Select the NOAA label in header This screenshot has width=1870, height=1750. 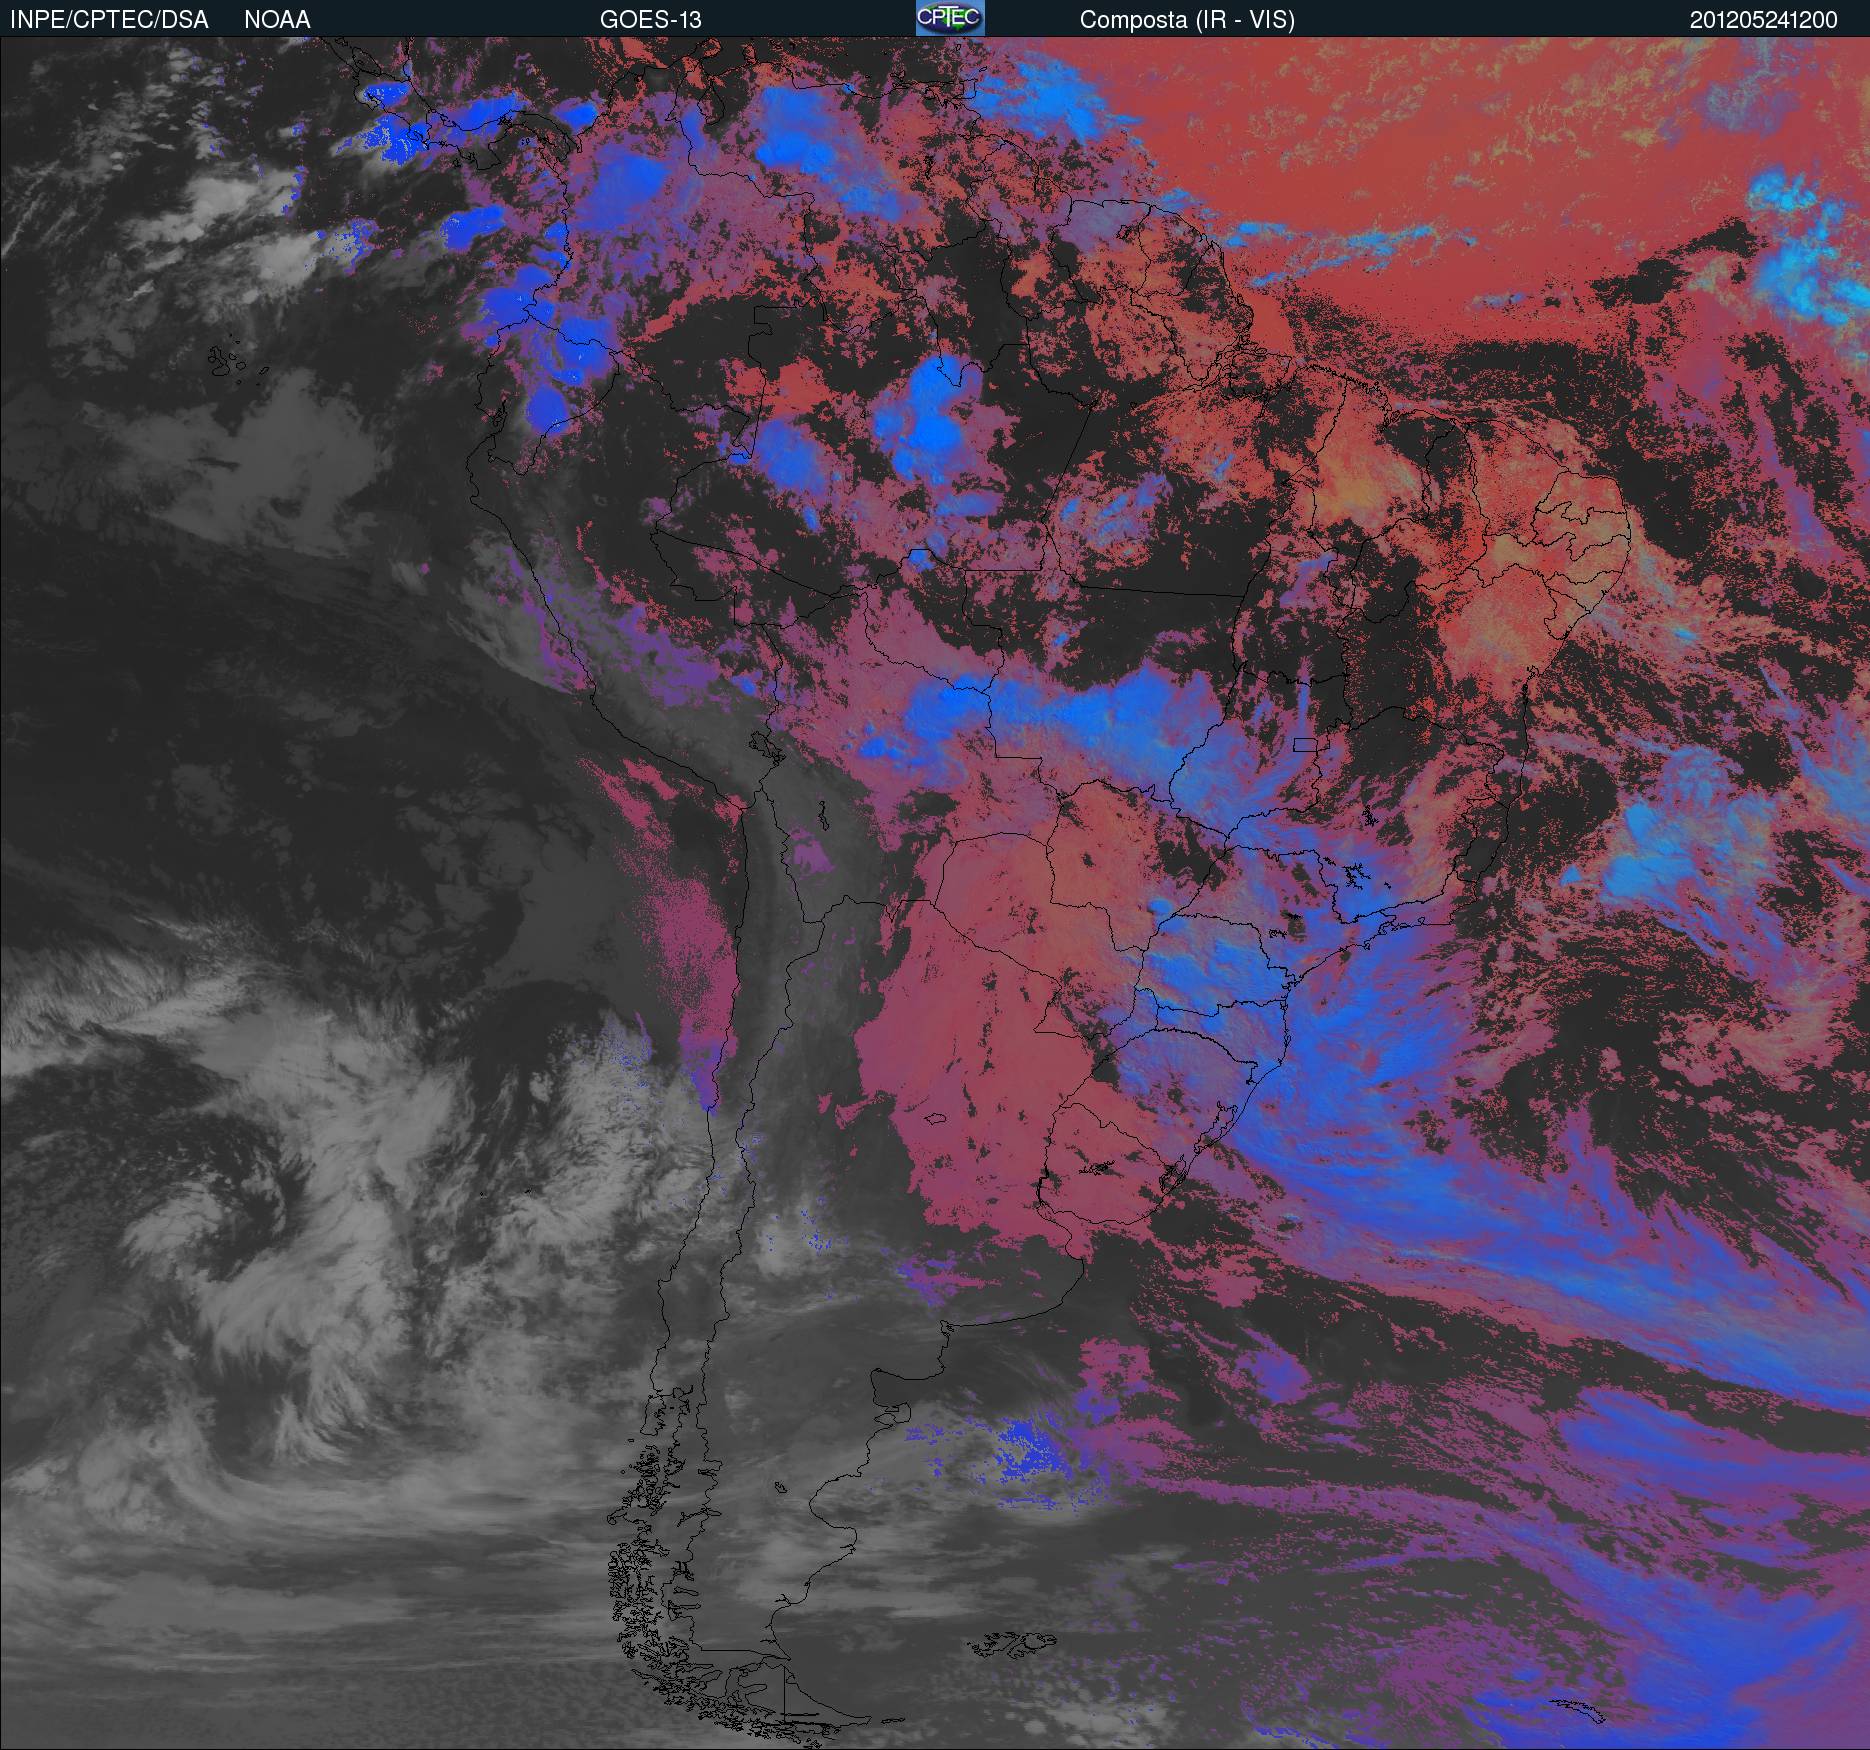tap(277, 20)
